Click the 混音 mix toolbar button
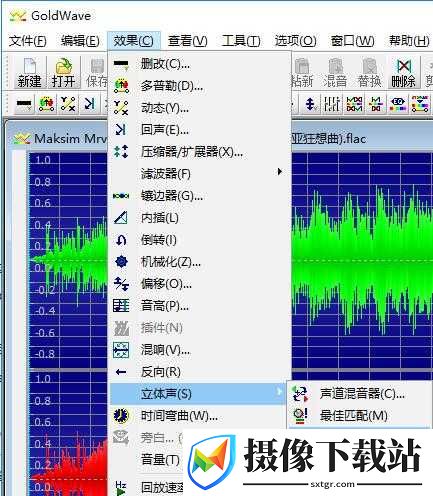Viewport: 433px width, 496px height. click(335, 73)
